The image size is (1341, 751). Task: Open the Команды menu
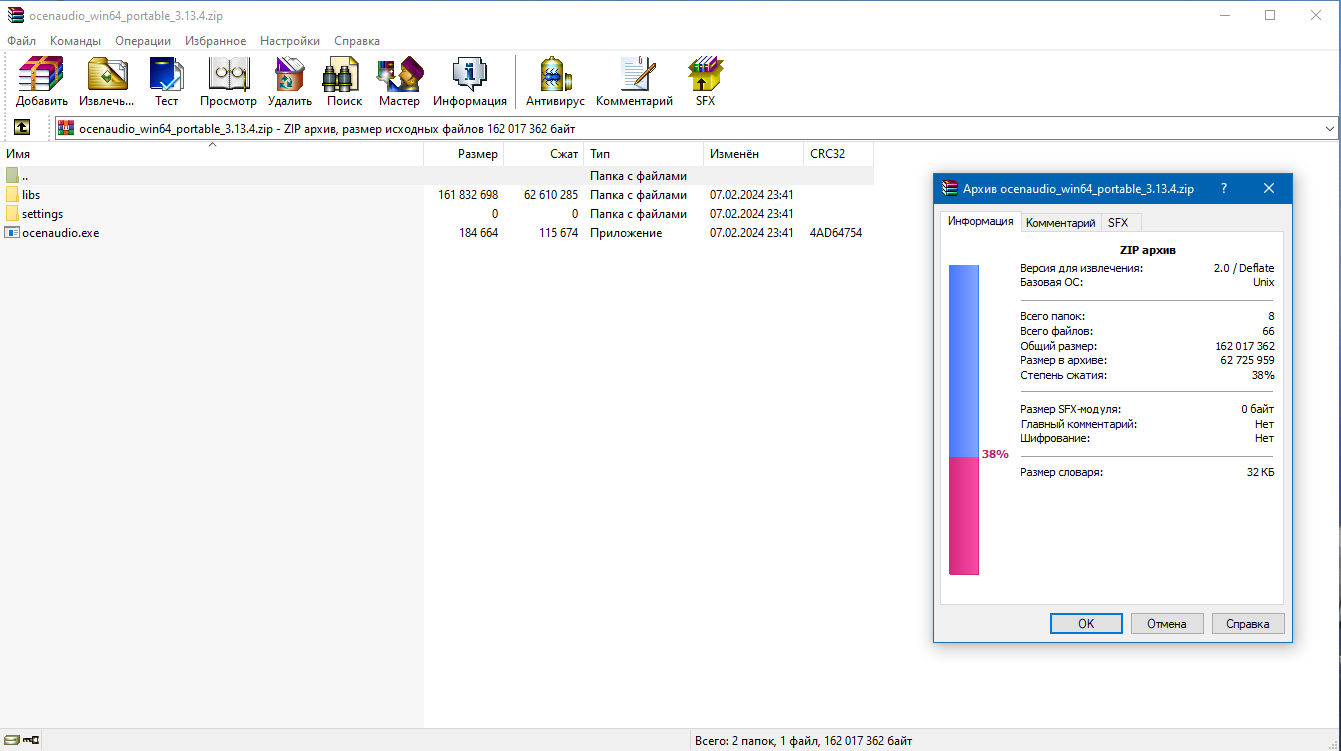[x=75, y=41]
